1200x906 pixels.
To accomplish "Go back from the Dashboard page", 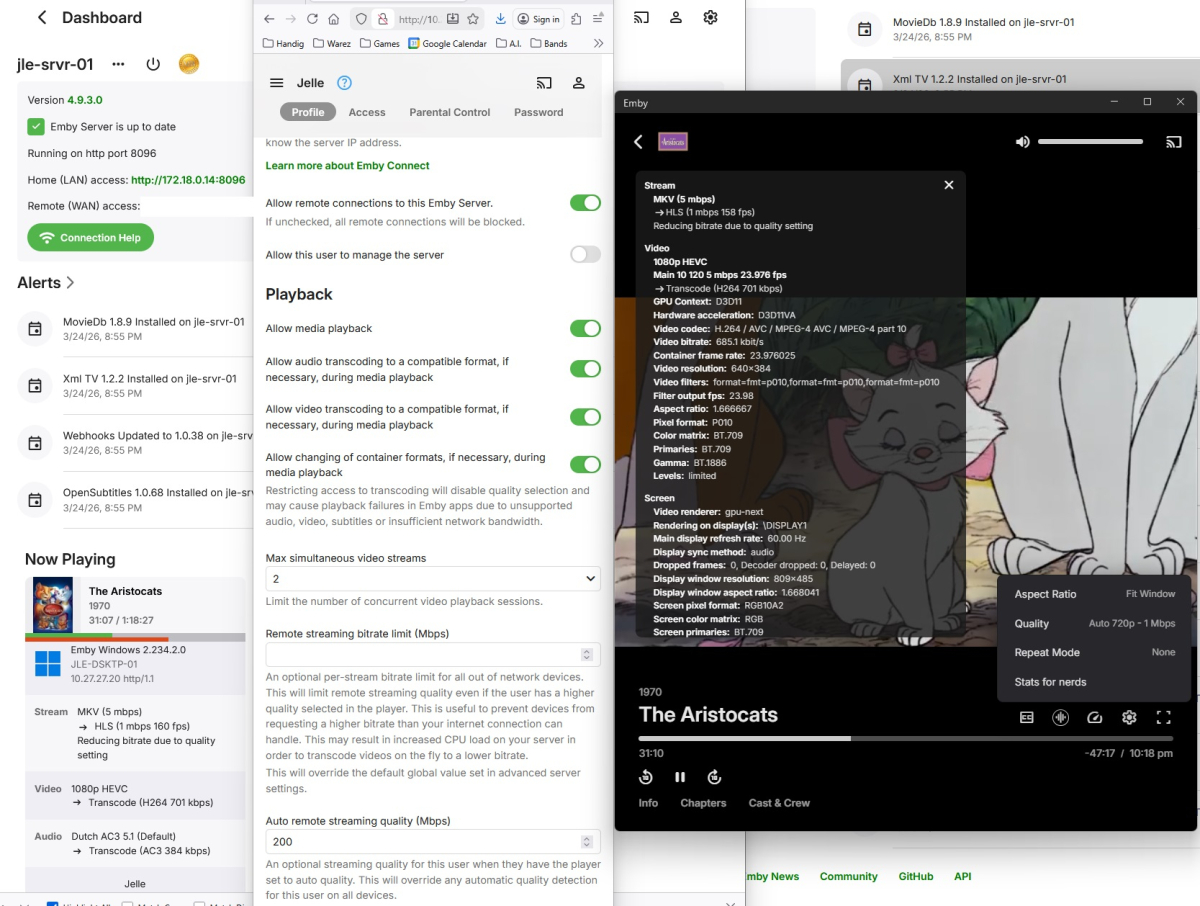I will pyautogui.click(x=42, y=18).
